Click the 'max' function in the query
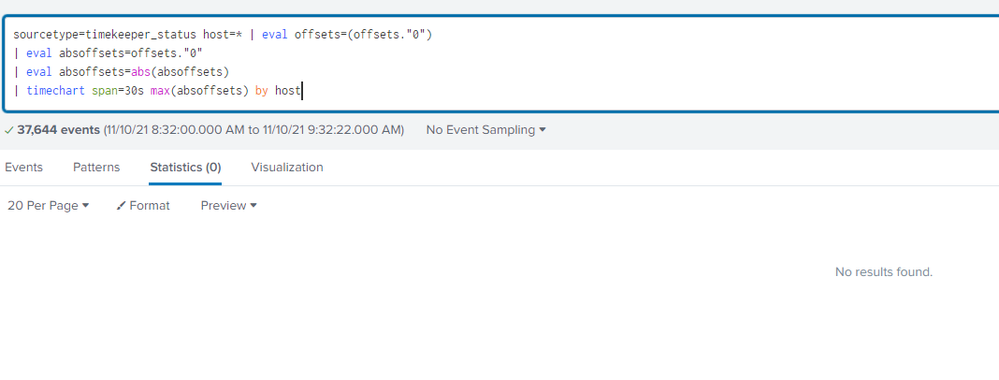The width and height of the screenshot is (999, 380). click(160, 91)
